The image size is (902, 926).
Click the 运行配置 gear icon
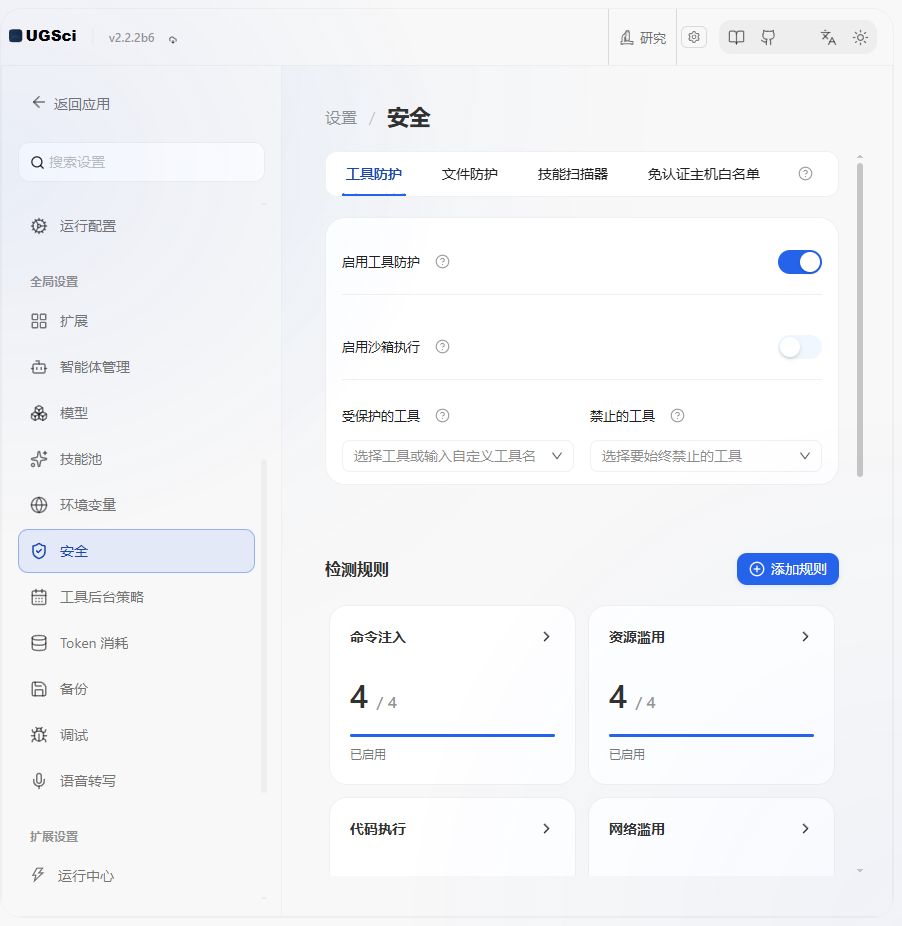(39, 226)
